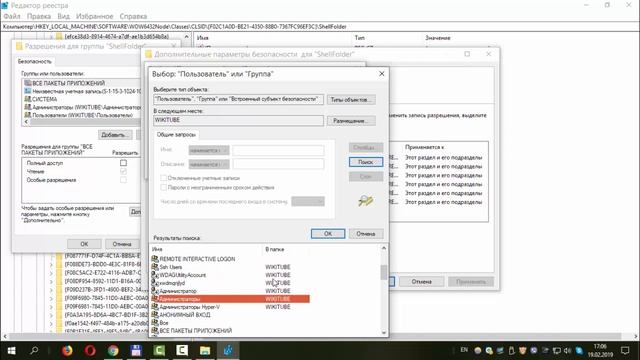The width and height of the screenshot is (640, 360).
Task: Expand the {F09F6980-7845 registry key
Action: [51, 298]
